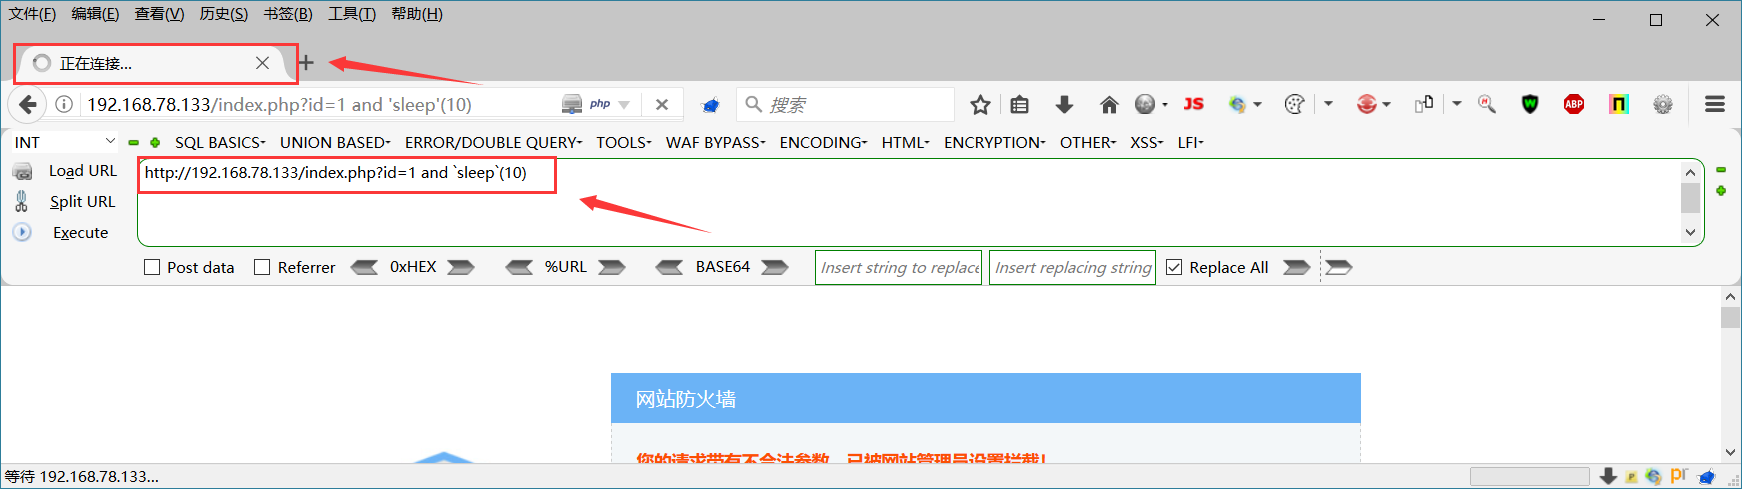Click the magnifier HackBar search icon
Screen dimensions: 1742x489
pos(1487,104)
